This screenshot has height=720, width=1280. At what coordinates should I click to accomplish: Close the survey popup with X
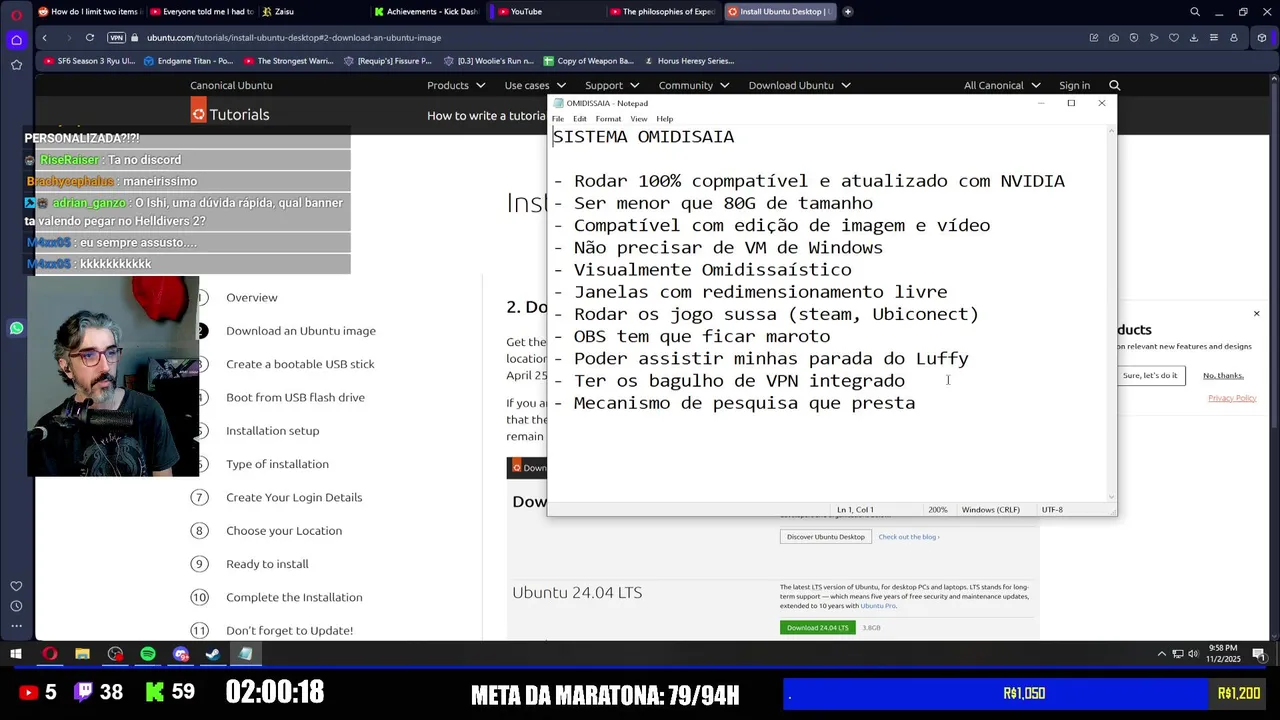[1257, 314]
